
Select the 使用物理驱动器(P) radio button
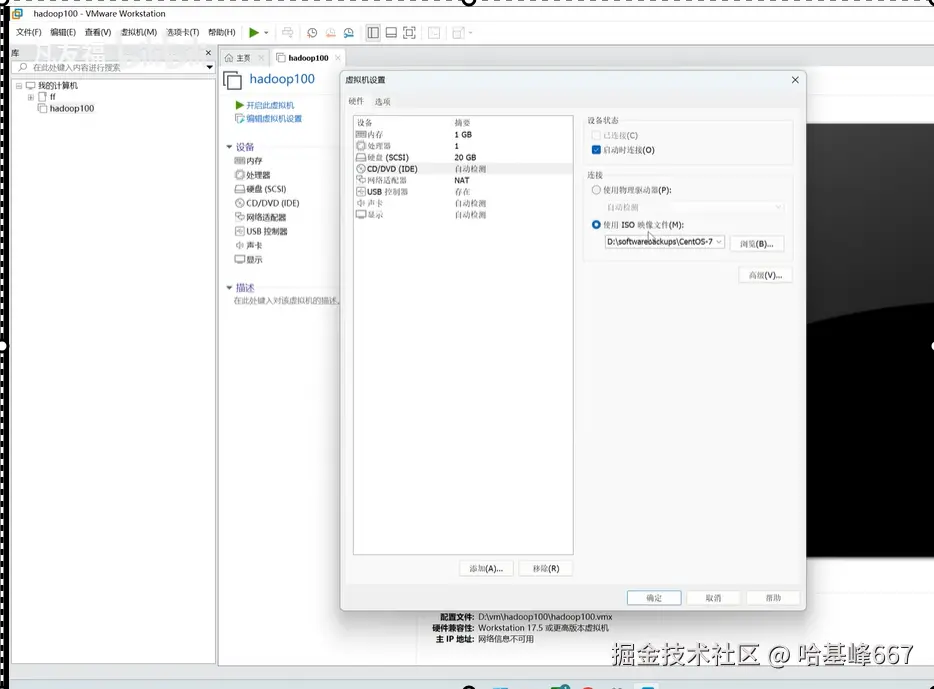(596, 191)
